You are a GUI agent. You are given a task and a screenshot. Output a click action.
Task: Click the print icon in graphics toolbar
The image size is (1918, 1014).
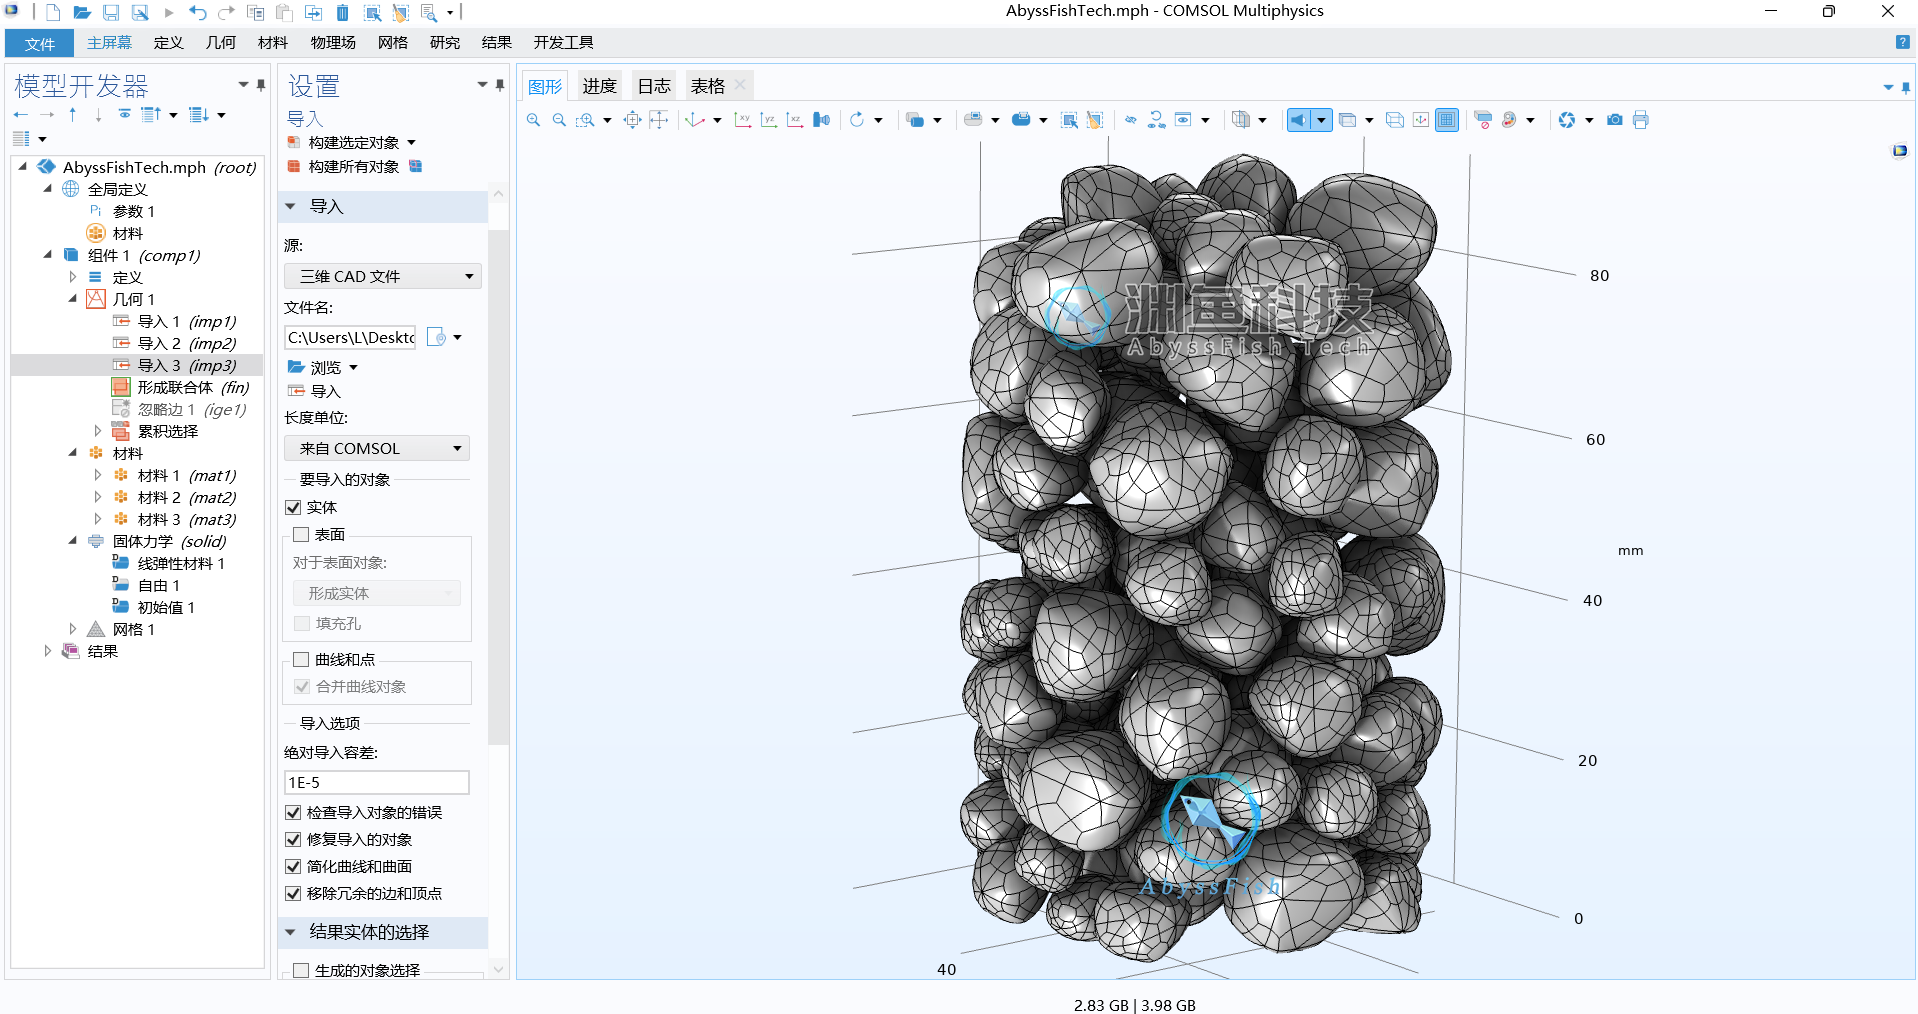pyautogui.click(x=1640, y=120)
